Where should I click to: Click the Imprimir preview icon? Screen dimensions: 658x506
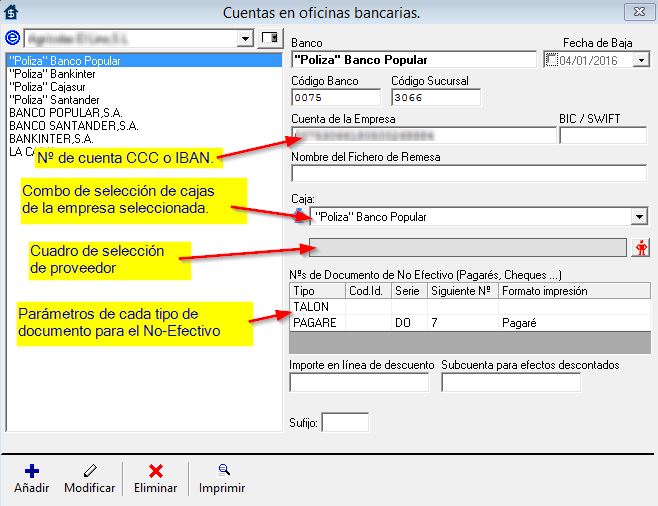[222, 470]
